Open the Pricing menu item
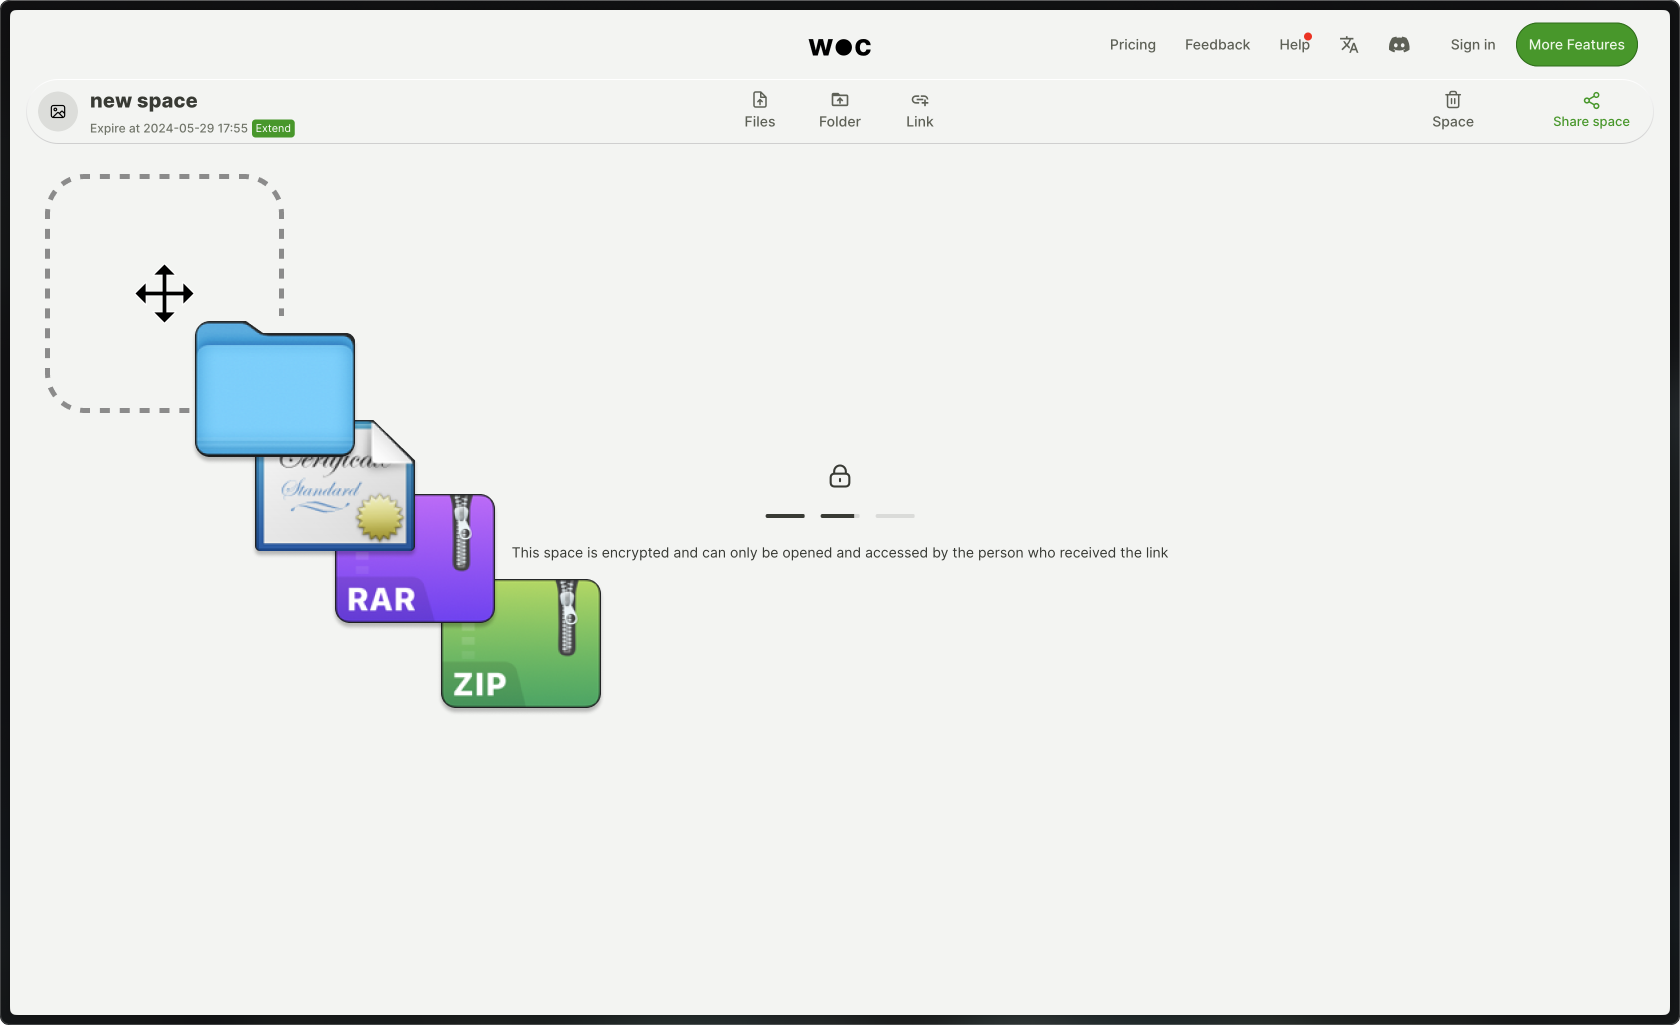The width and height of the screenshot is (1680, 1025). coord(1132,44)
